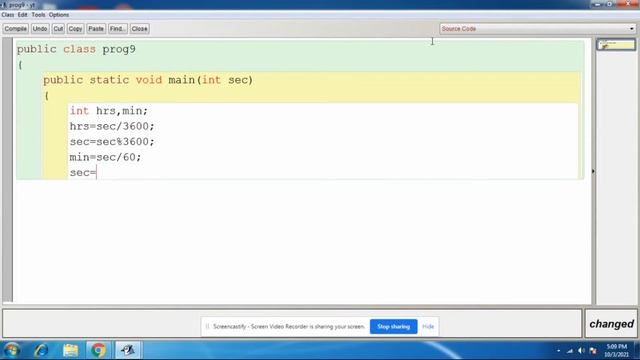Place cursor at end of 'sec='

point(96,173)
